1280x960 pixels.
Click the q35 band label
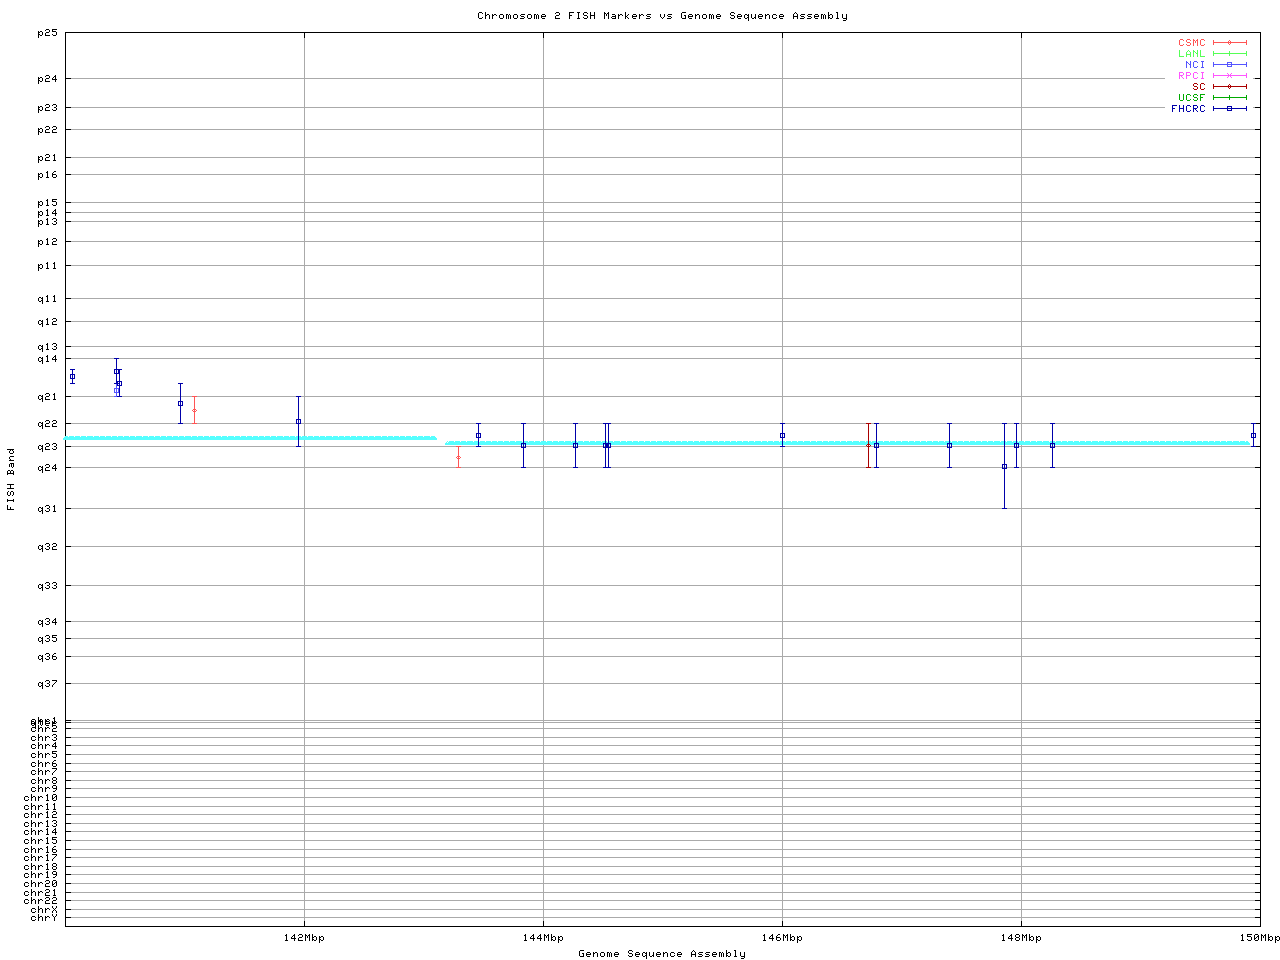[x=47, y=639]
